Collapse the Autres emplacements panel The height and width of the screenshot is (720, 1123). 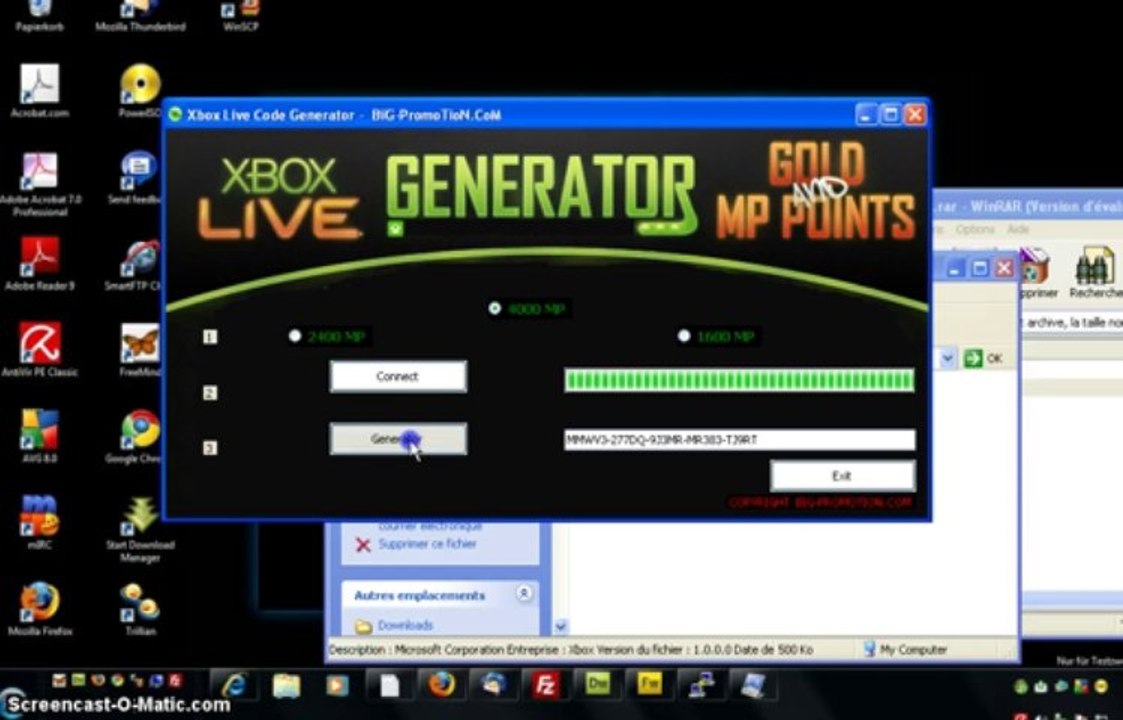tap(524, 594)
